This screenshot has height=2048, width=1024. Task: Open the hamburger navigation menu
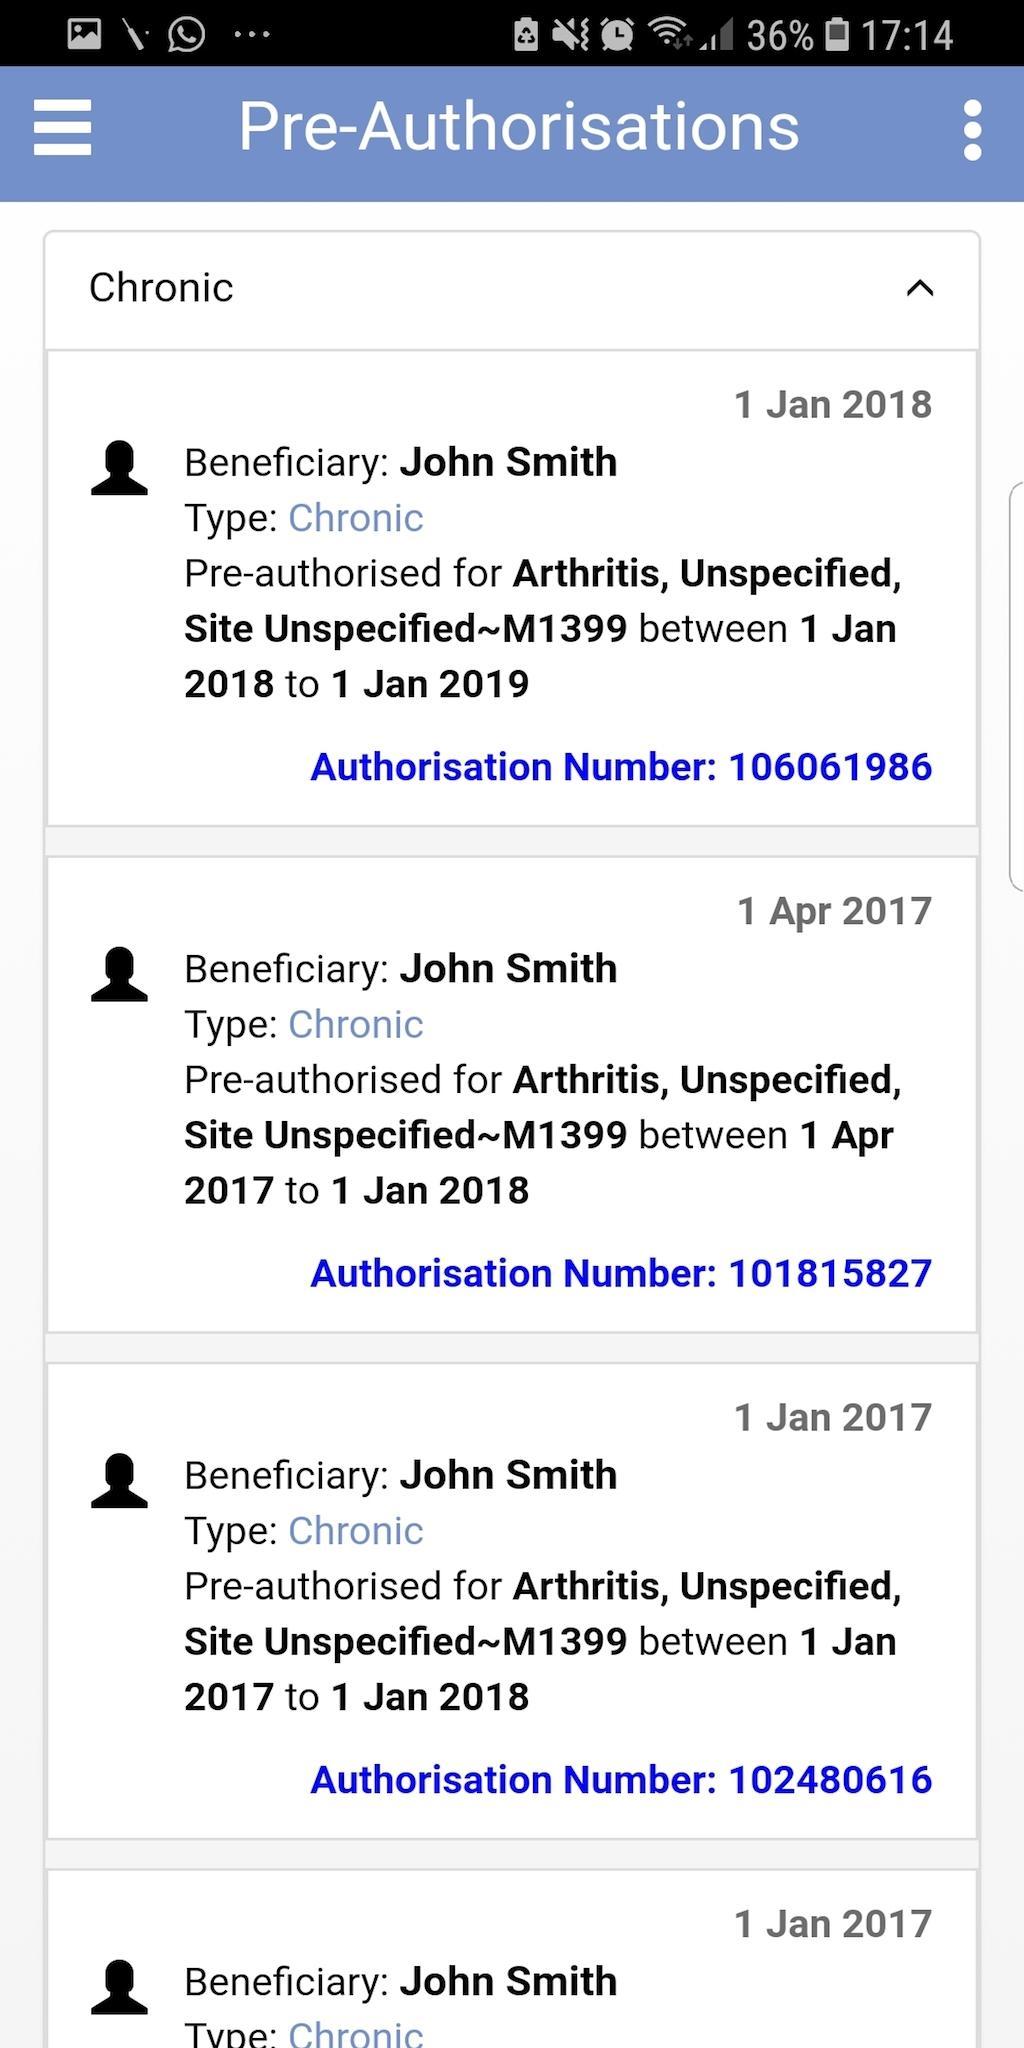(62, 127)
